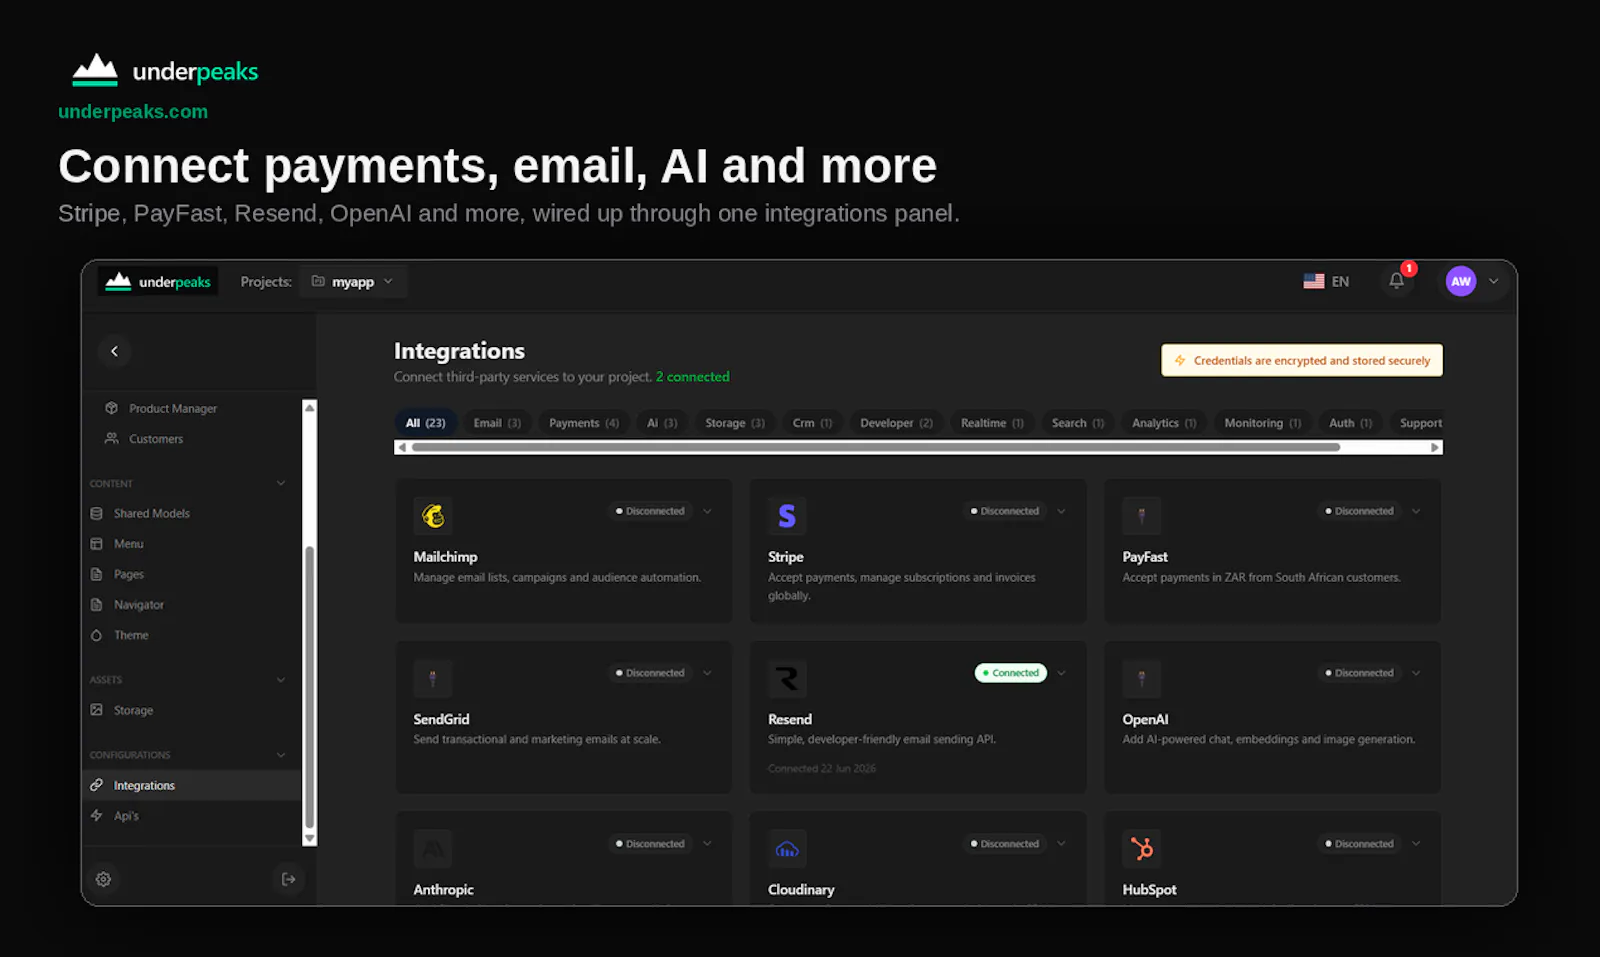Expand the Resend card chevron
Screen dimensions: 1600x957
click(x=1061, y=673)
